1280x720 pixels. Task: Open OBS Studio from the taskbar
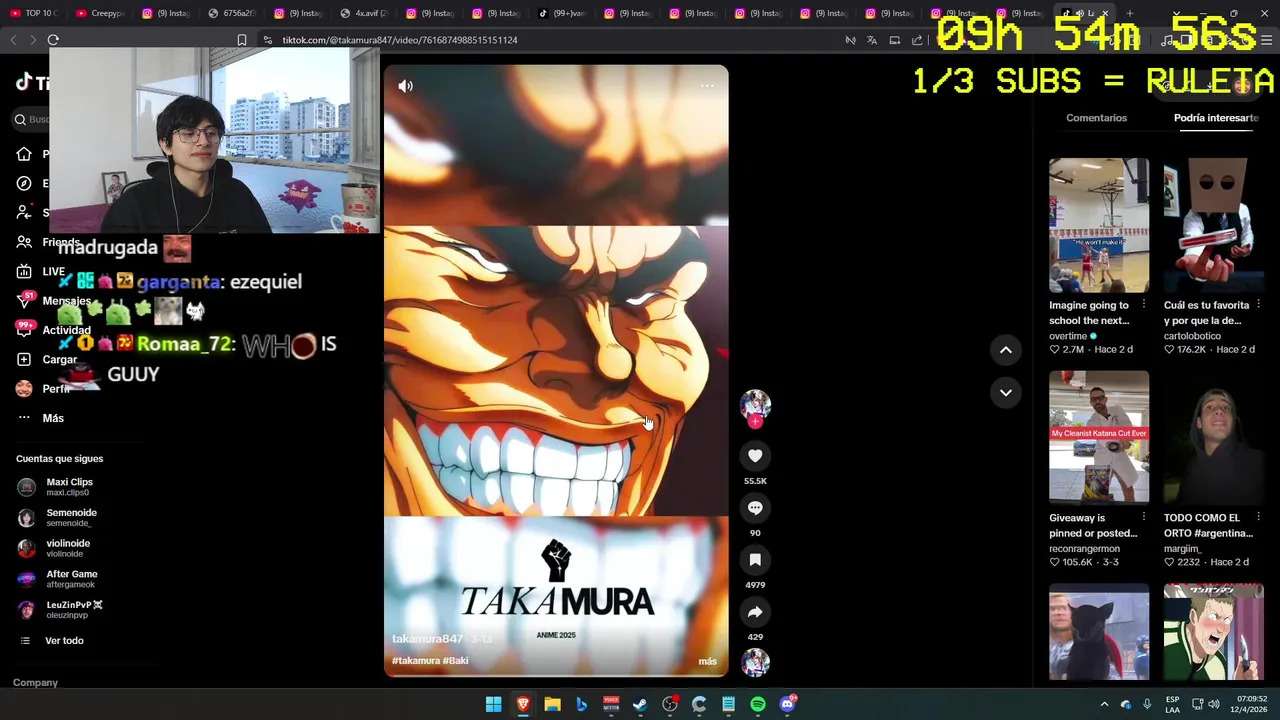click(x=670, y=704)
